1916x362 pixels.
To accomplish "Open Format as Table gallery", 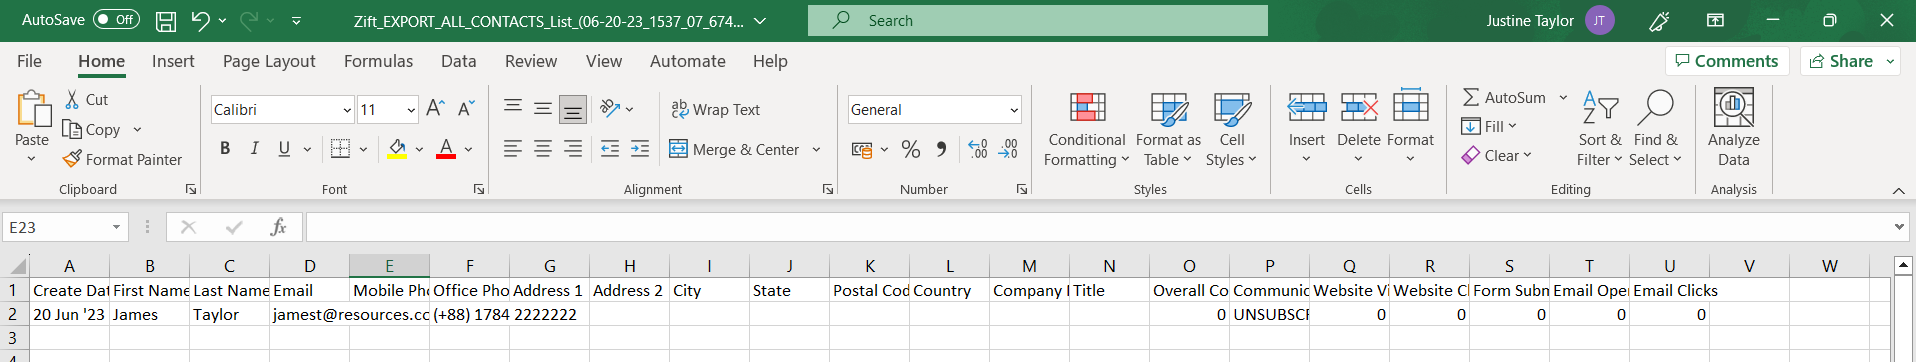I will 1168,129.
